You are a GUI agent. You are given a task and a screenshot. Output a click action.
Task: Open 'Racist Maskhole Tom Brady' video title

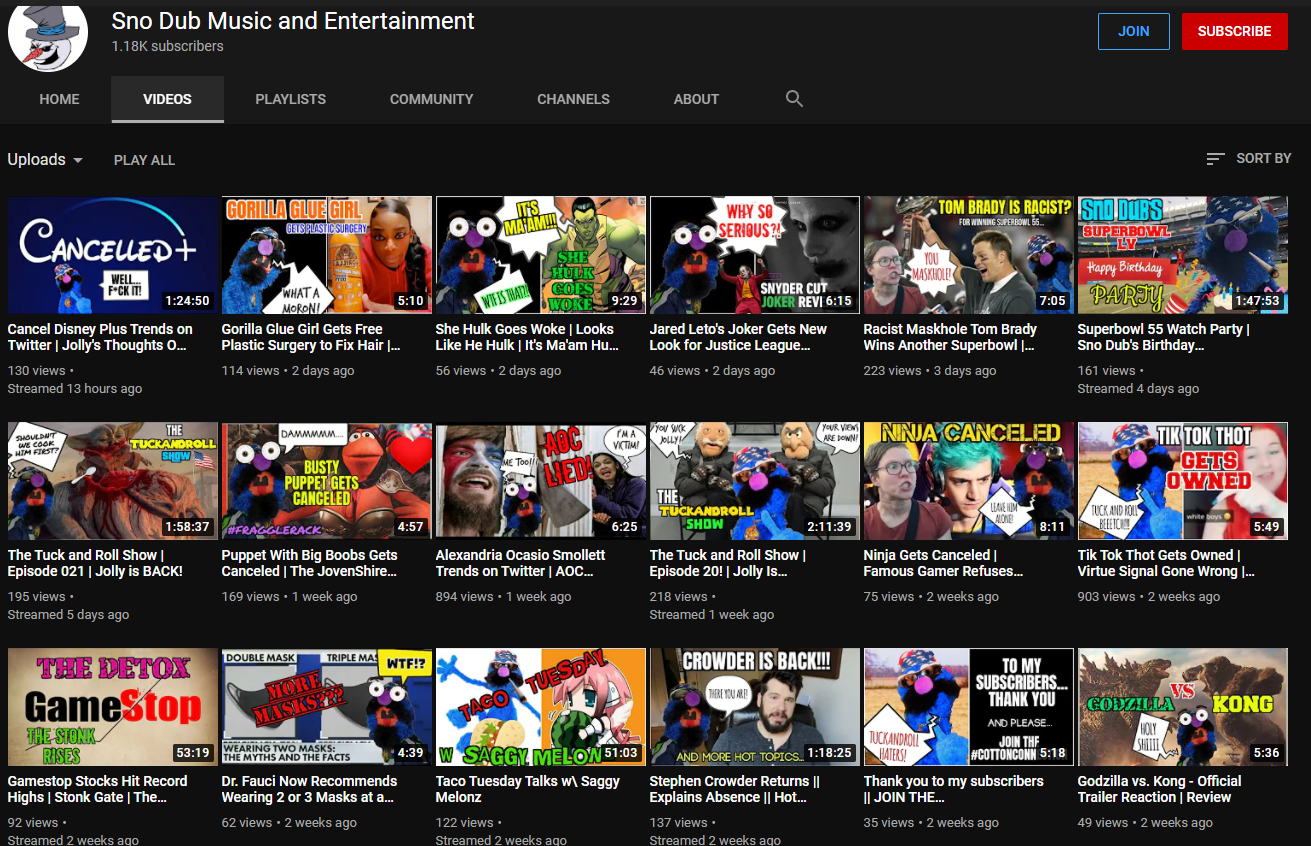tap(951, 337)
